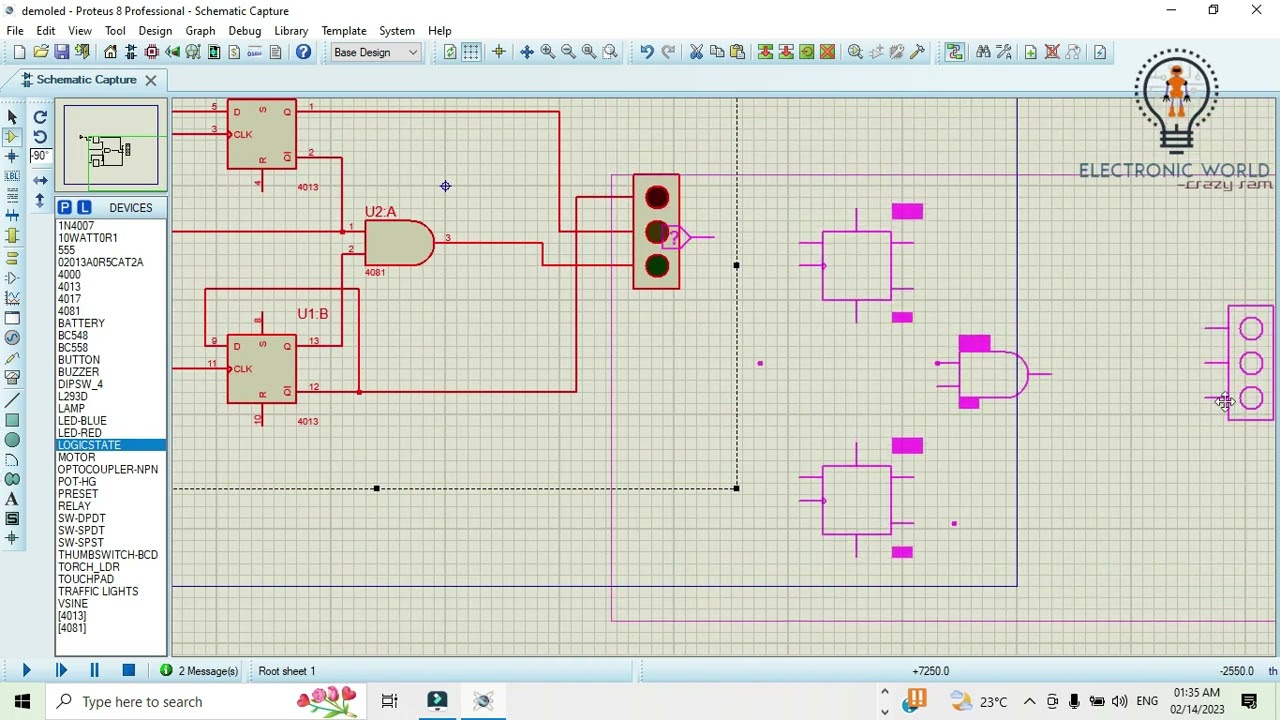Open the File menu

tap(15, 31)
